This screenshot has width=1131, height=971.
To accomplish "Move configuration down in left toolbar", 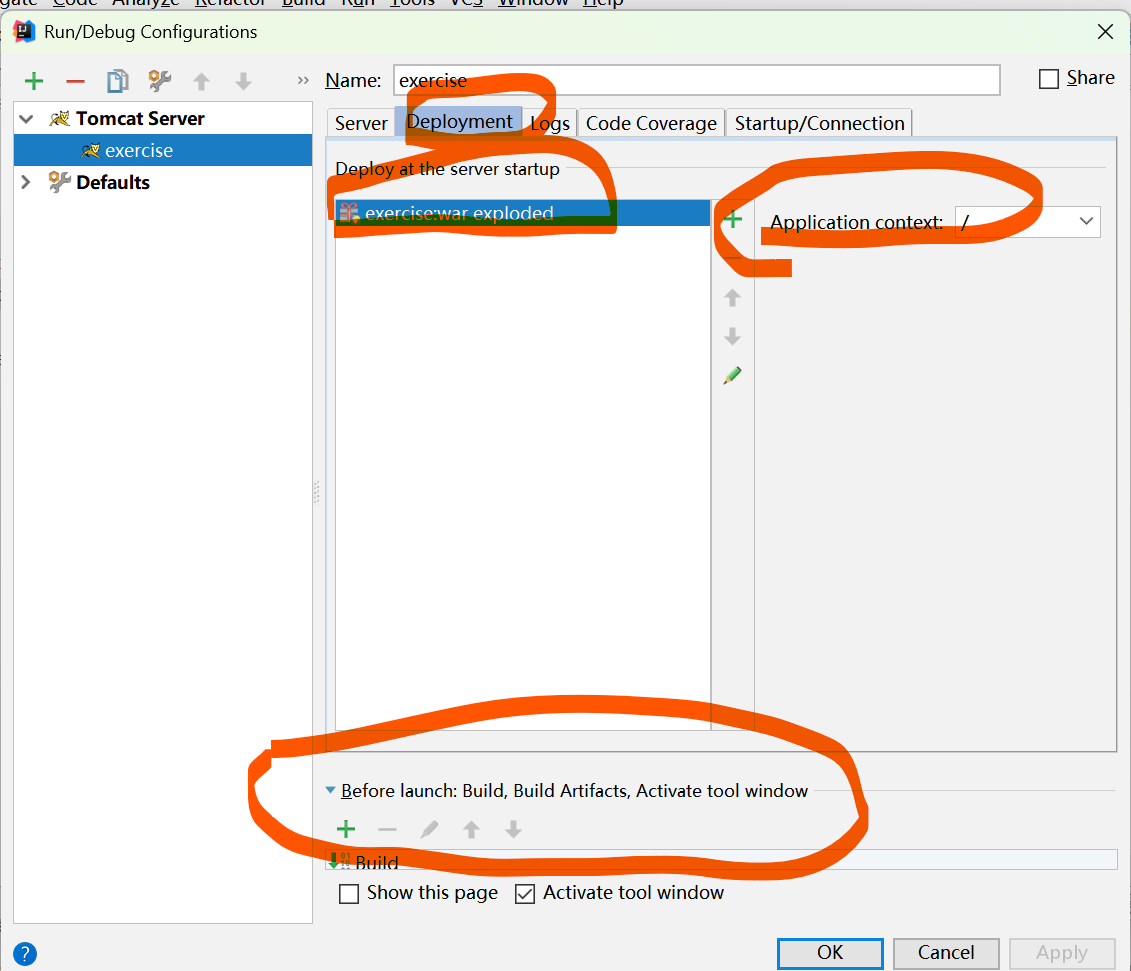I will coord(244,82).
